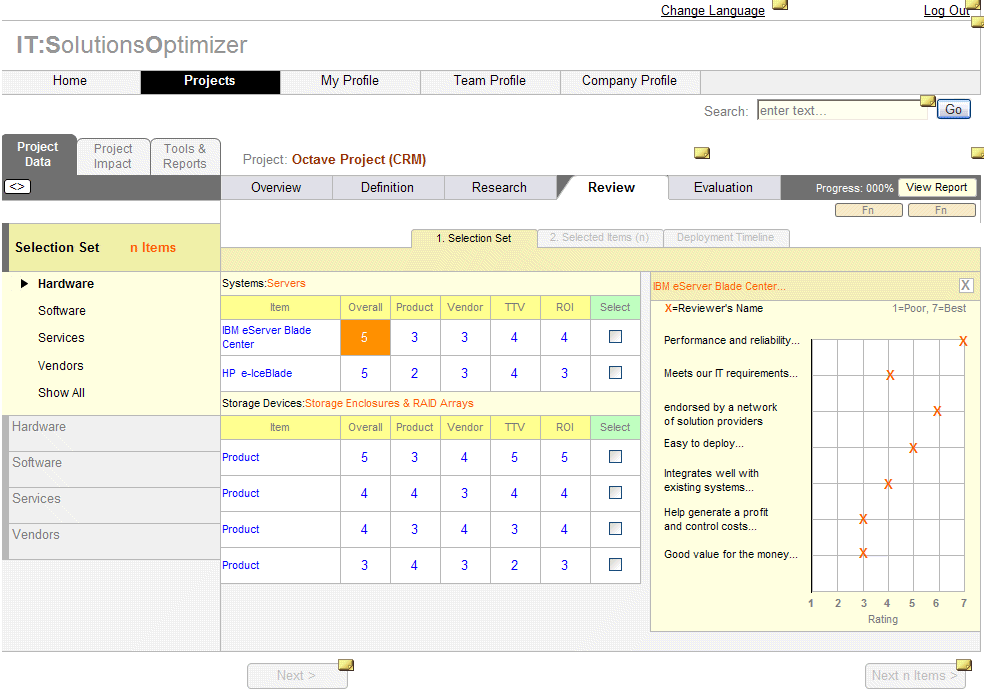Check the fourth storage Product row checkbox

[615, 565]
